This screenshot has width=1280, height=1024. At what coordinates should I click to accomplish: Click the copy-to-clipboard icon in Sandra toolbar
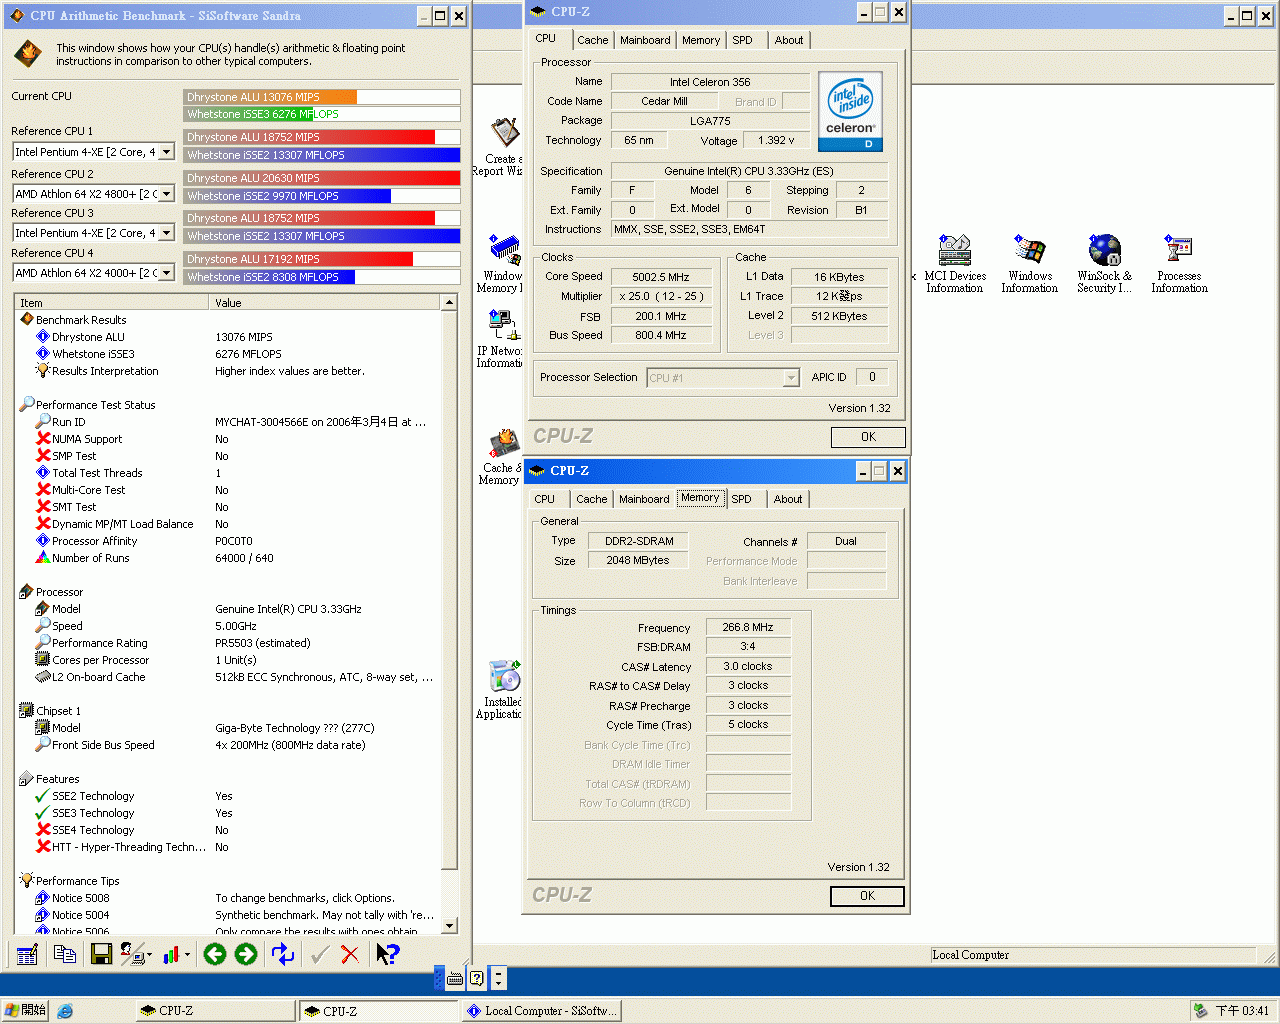point(65,955)
